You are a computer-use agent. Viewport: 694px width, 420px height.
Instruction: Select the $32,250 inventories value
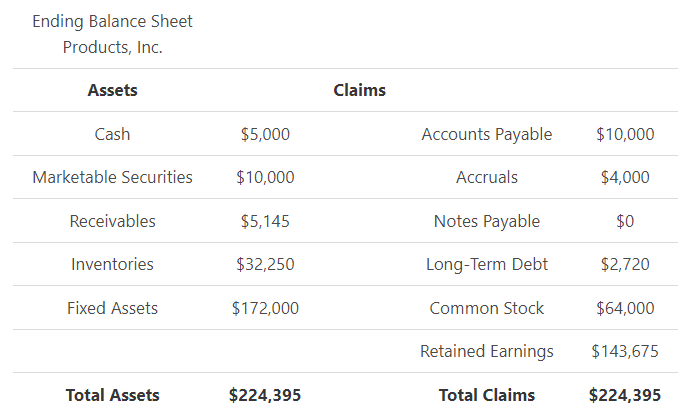pyautogui.click(x=265, y=264)
